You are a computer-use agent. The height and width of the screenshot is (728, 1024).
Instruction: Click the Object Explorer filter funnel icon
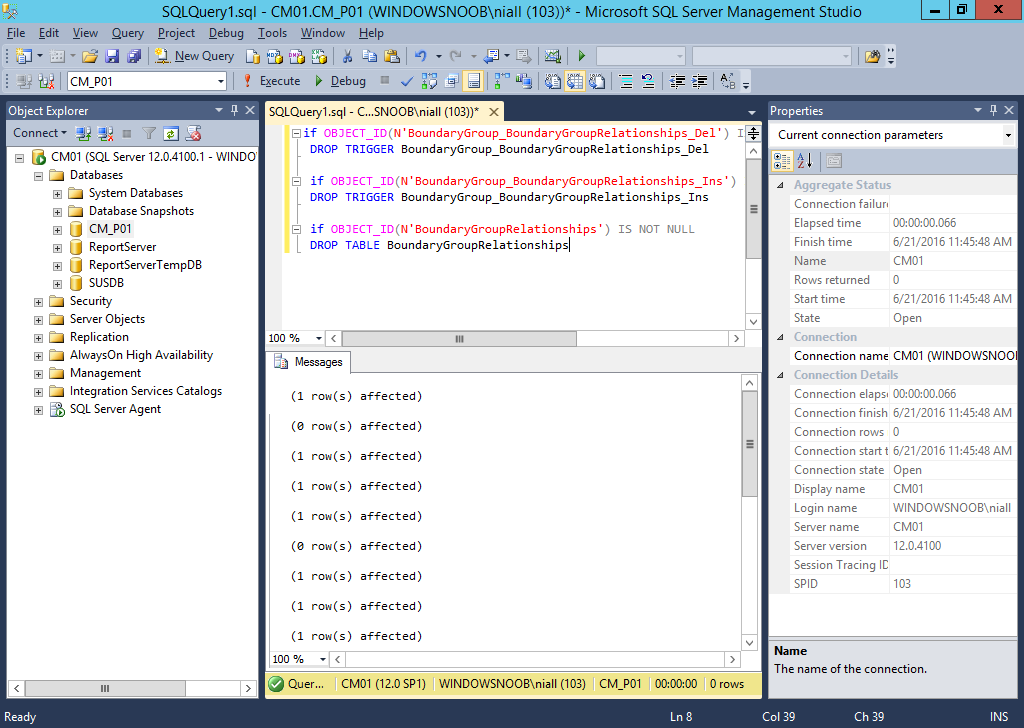coord(149,134)
